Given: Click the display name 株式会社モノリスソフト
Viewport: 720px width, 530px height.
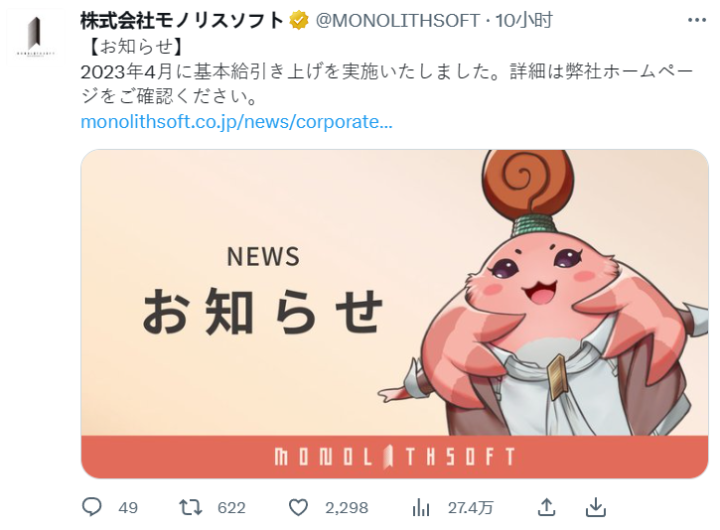Looking at the screenshot, I should click(182, 21).
